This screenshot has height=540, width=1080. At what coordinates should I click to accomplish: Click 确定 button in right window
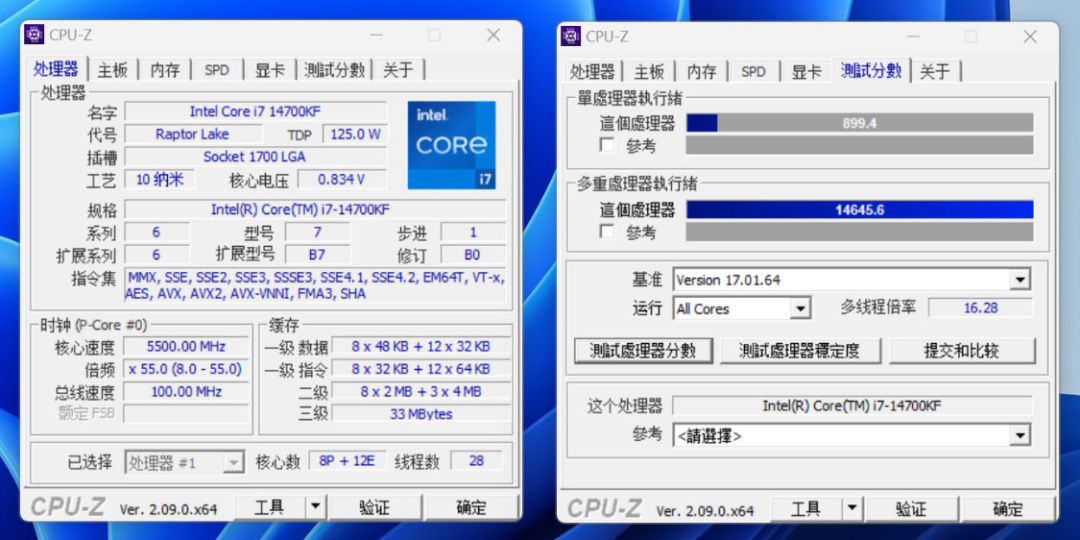pyautogui.click(x=1008, y=509)
